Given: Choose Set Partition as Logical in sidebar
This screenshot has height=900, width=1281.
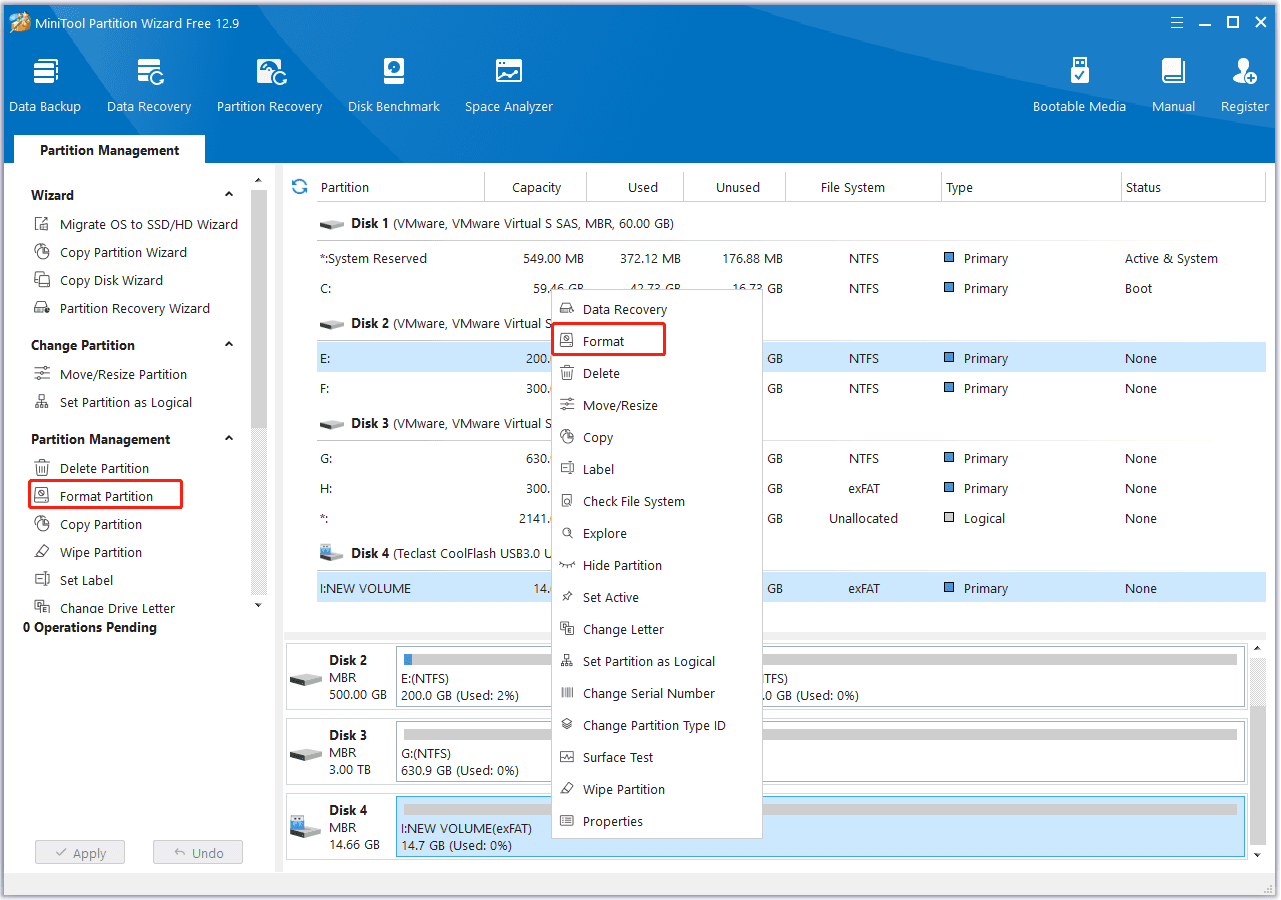Looking at the screenshot, I should [113, 402].
